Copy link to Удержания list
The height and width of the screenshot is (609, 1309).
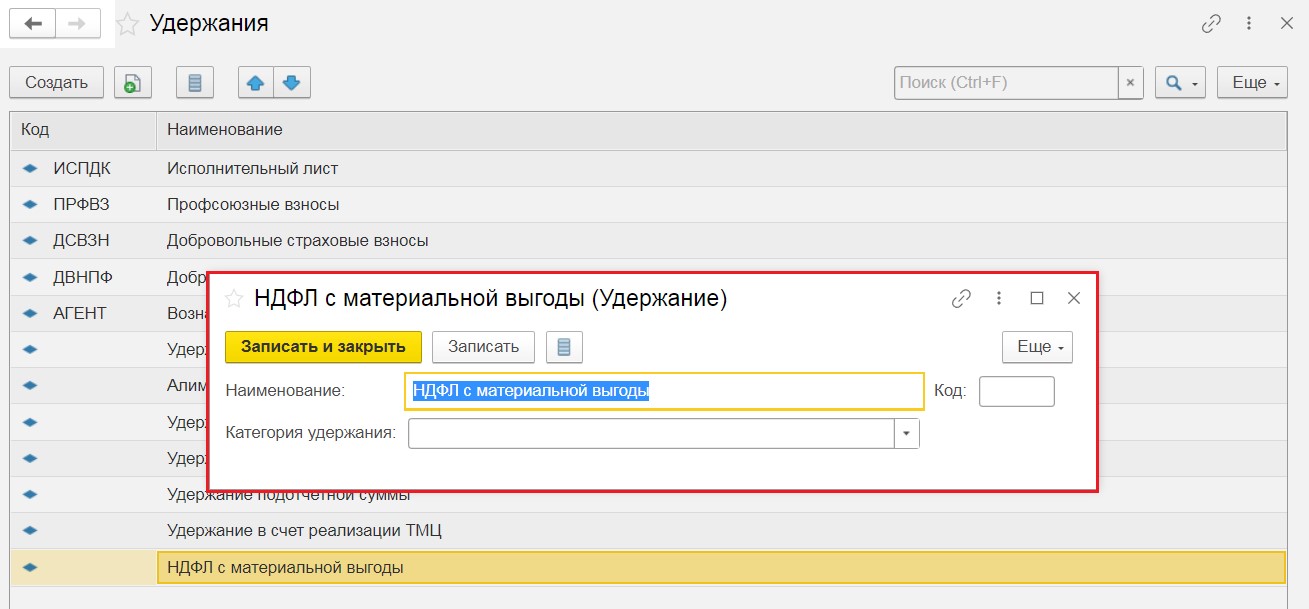tap(1211, 24)
